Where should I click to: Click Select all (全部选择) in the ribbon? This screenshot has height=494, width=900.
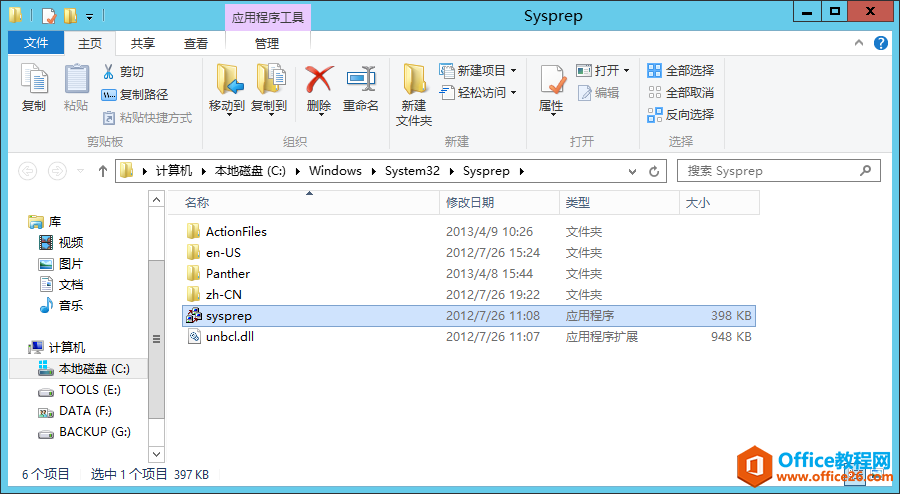681,71
